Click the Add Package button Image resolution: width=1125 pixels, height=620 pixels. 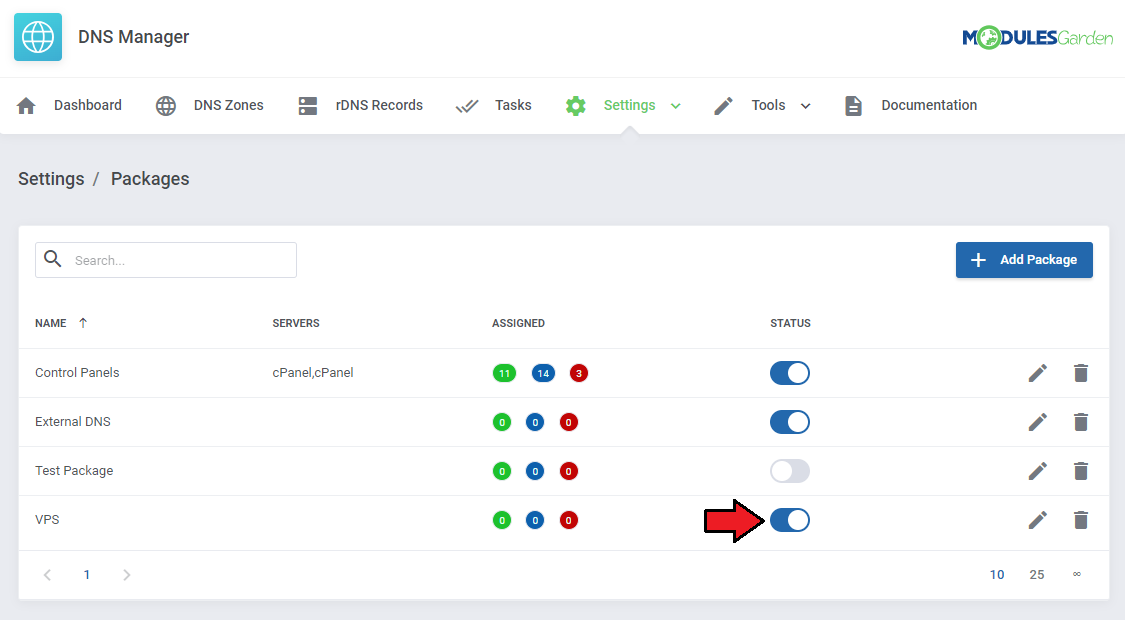(x=1024, y=260)
